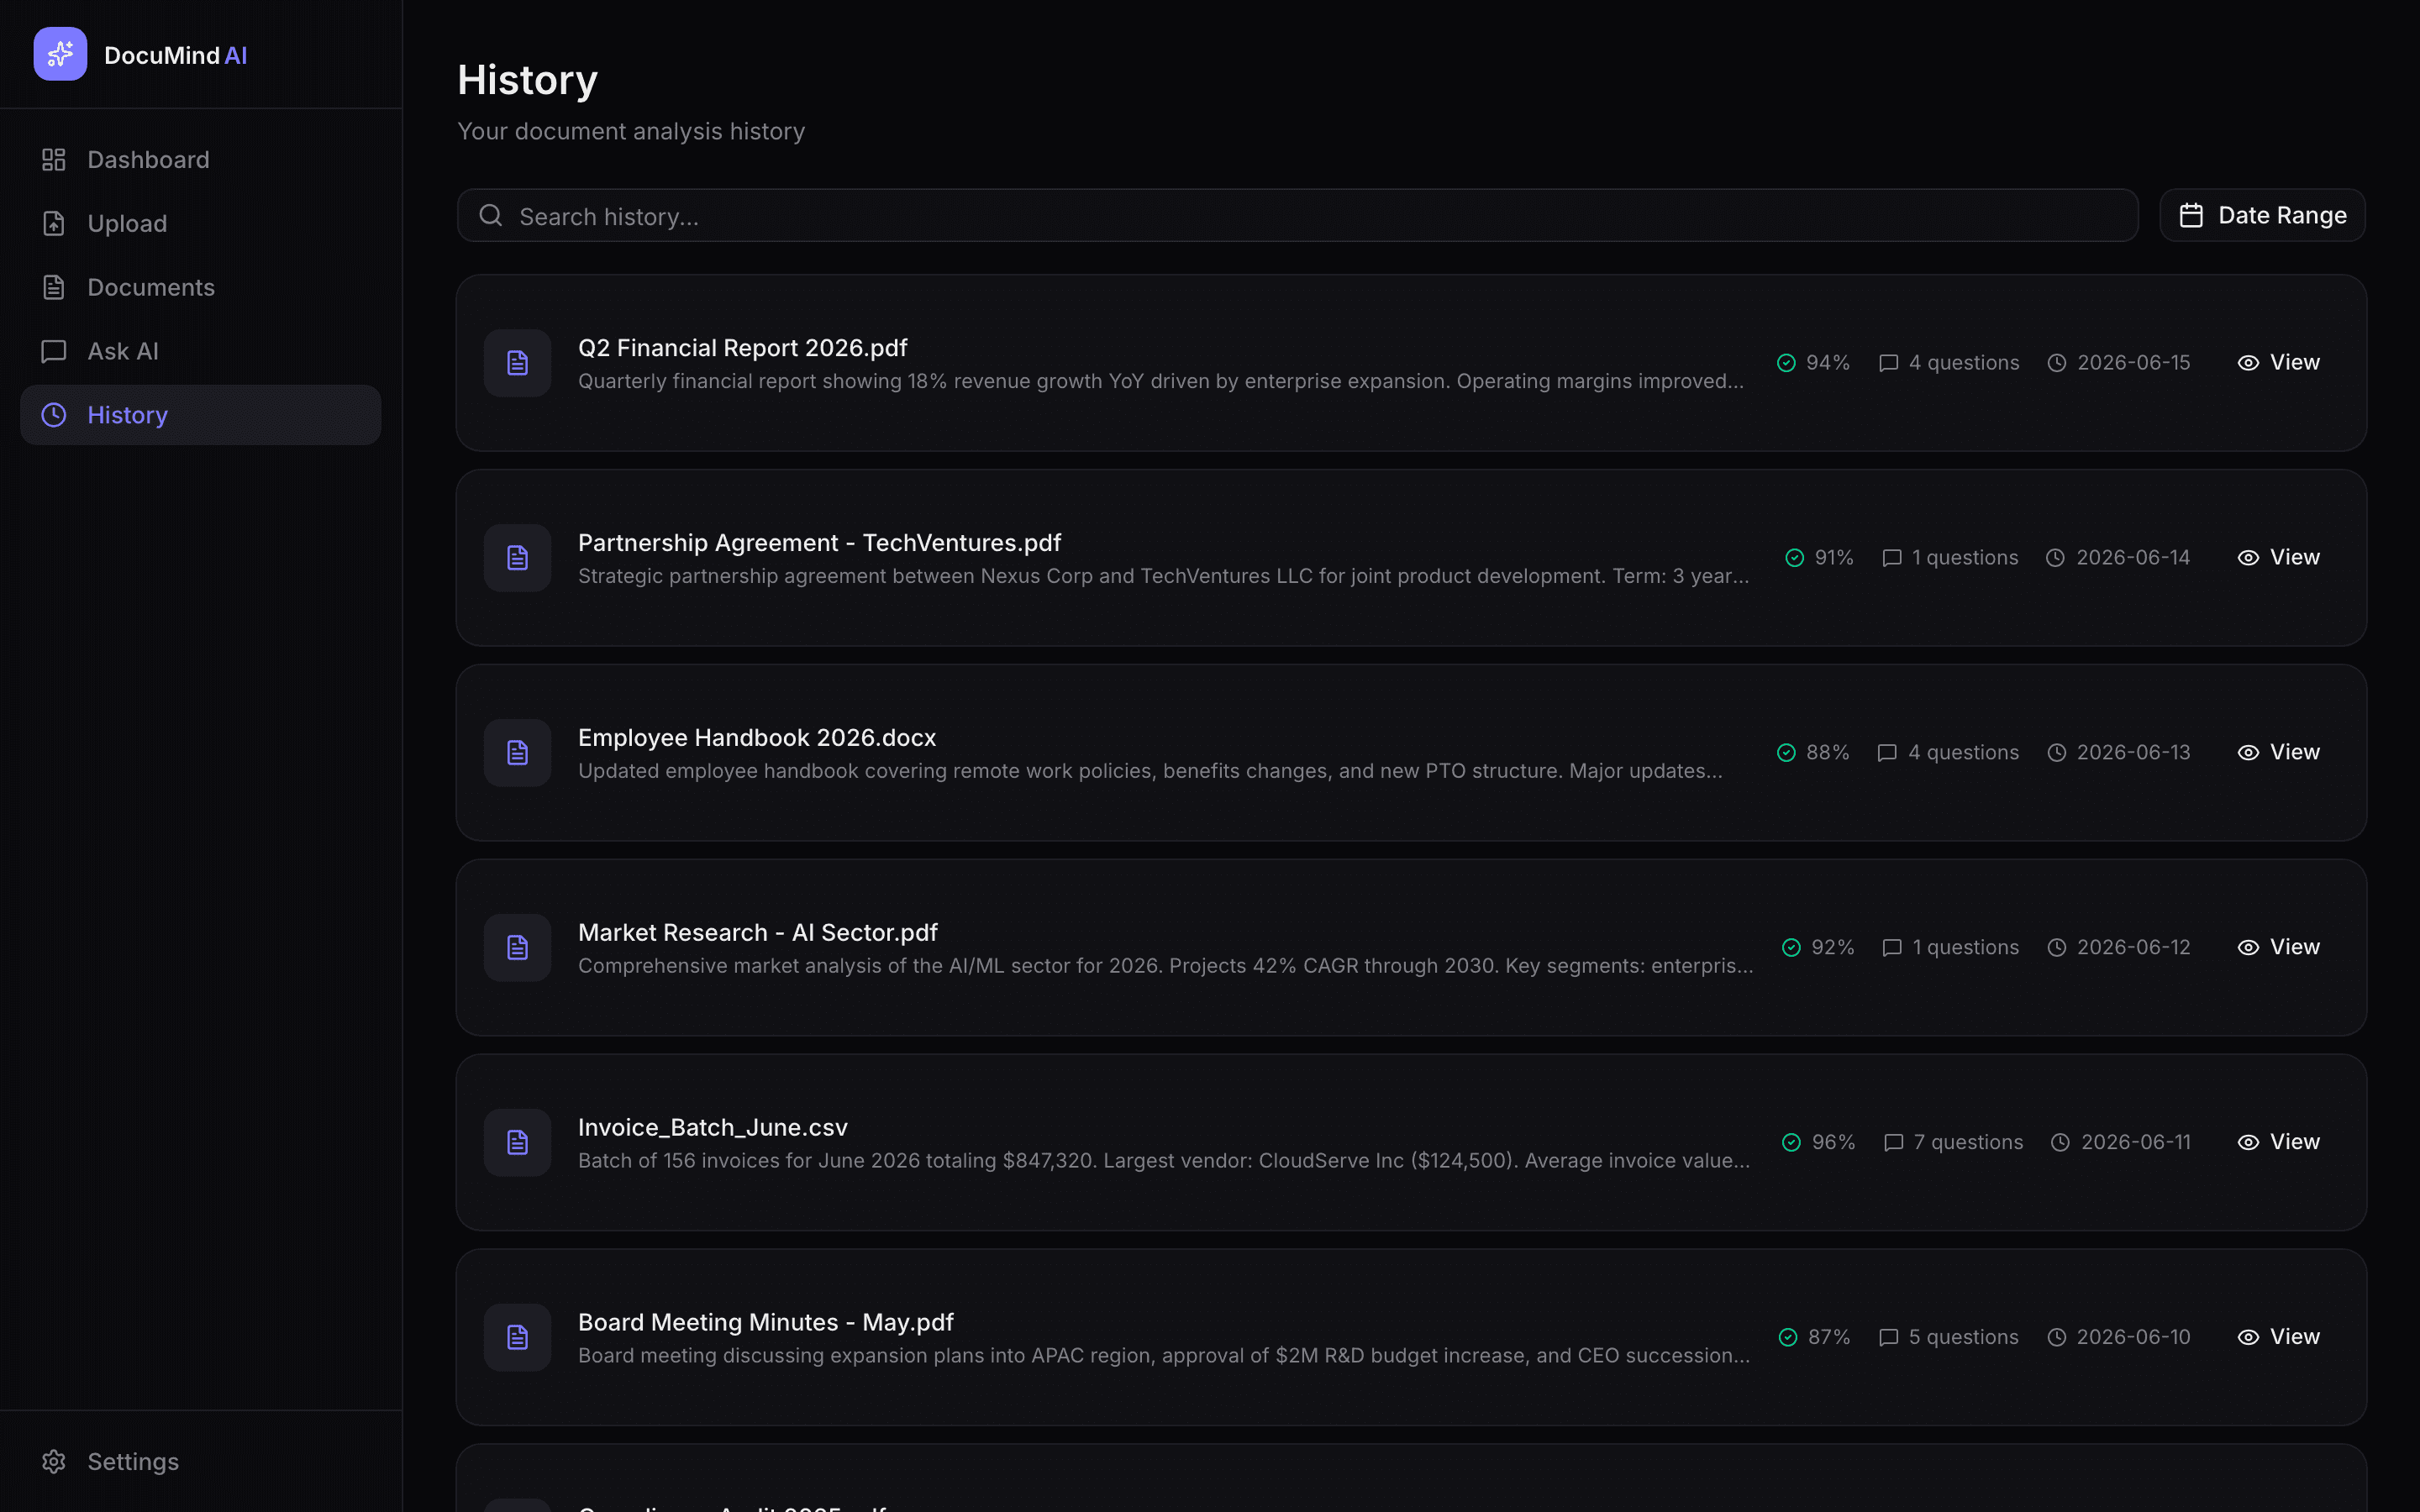Click the 4 questions label on Employee Handbook row
The width and height of the screenshot is (2420, 1512).
tap(1963, 753)
